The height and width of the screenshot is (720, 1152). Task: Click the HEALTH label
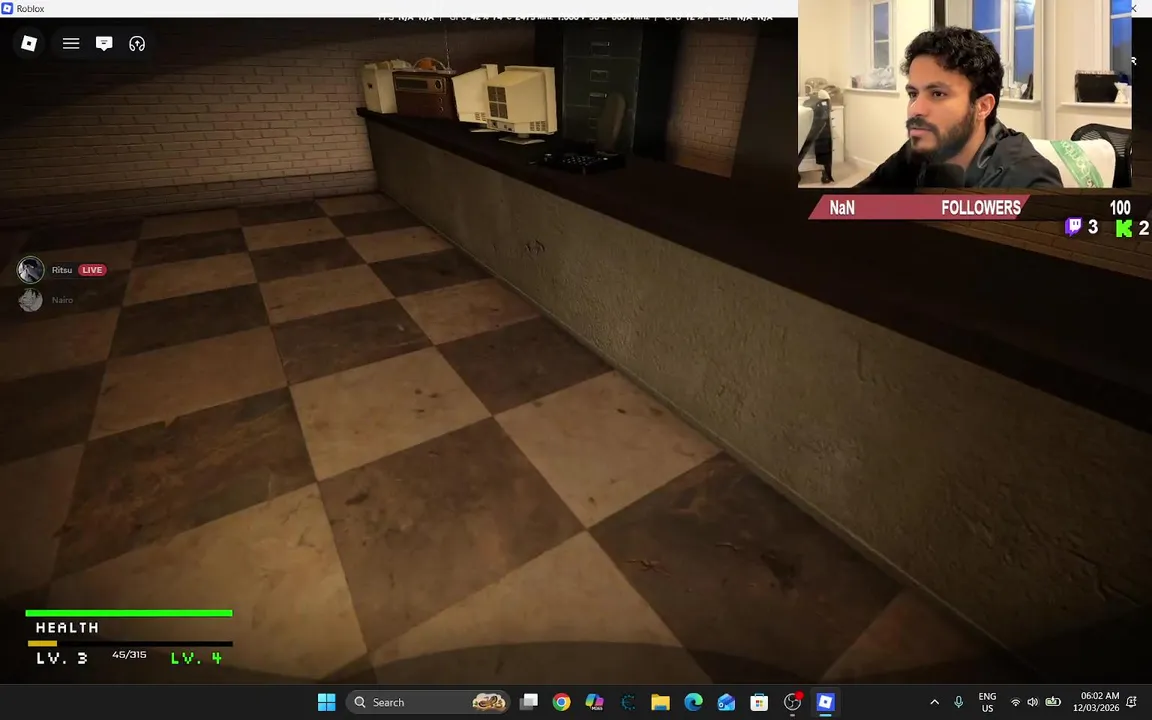point(67,627)
